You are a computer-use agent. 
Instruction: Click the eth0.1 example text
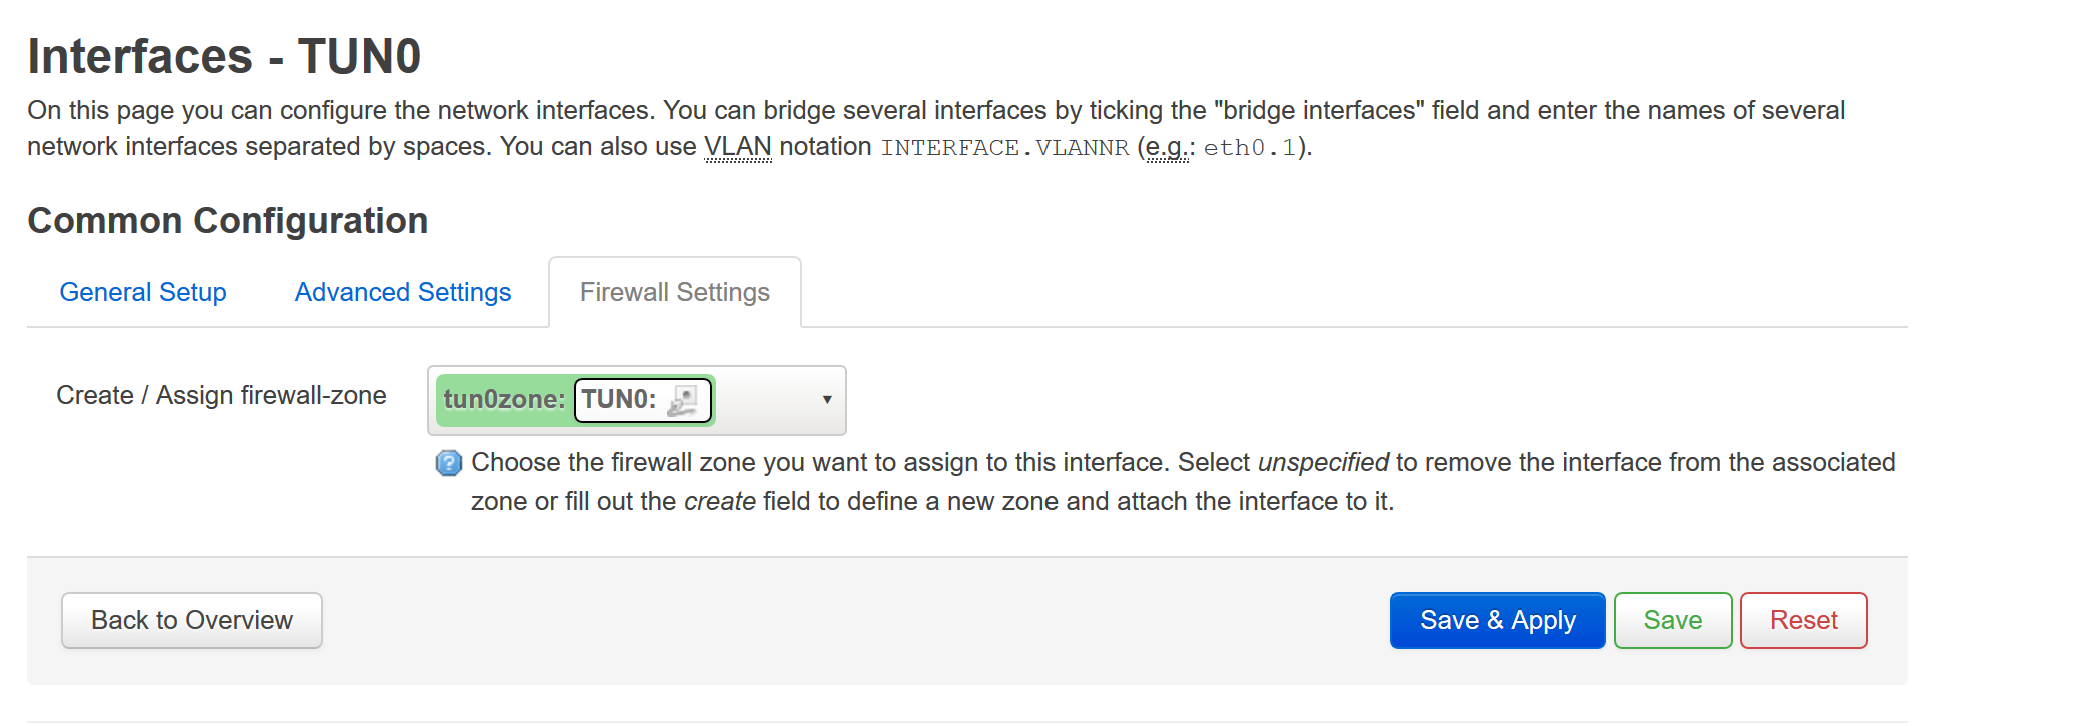[x=1249, y=148]
